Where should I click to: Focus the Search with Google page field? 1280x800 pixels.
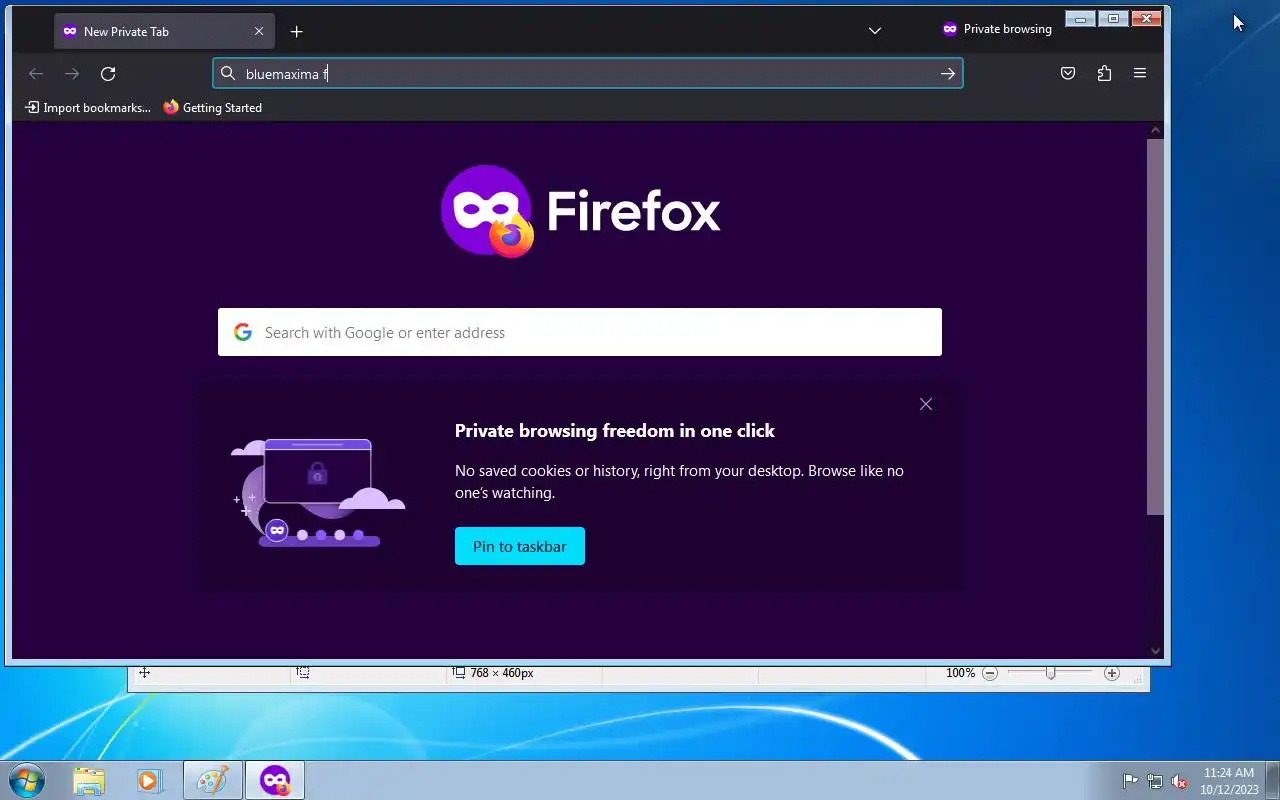[x=580, y=332]
